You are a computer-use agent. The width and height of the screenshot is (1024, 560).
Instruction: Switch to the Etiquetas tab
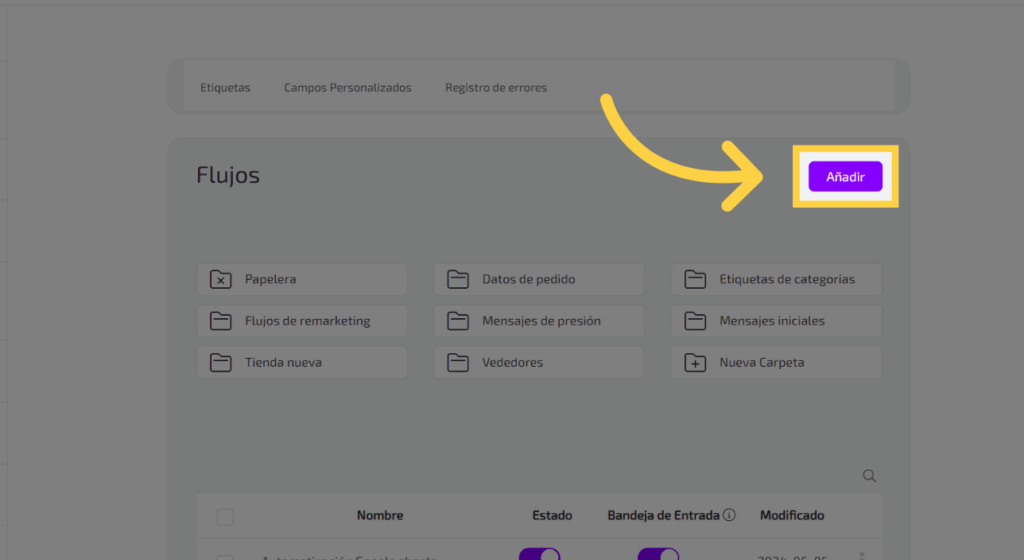tap(225, 88)
